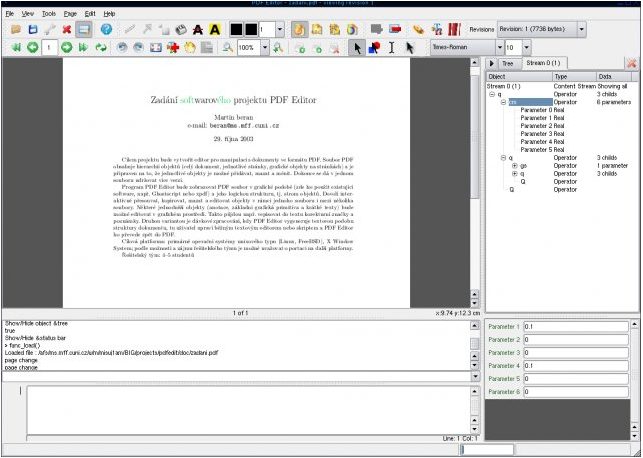Close the tree panel with the red X icon
The height and width of the screenshot is (458, 643).
(x=632, y=64)
